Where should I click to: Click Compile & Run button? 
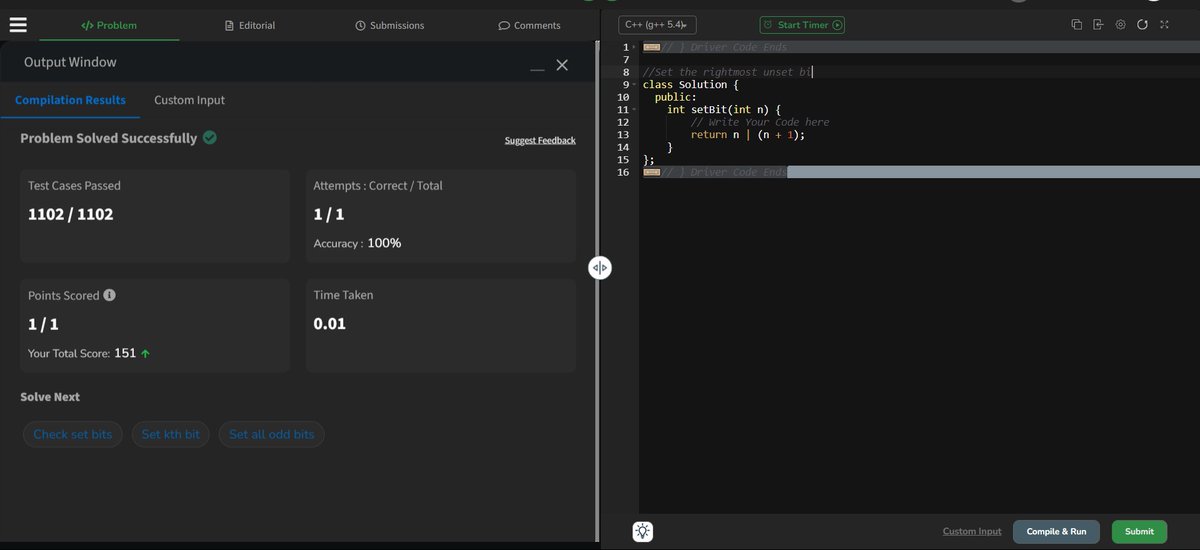(1056, 532)
